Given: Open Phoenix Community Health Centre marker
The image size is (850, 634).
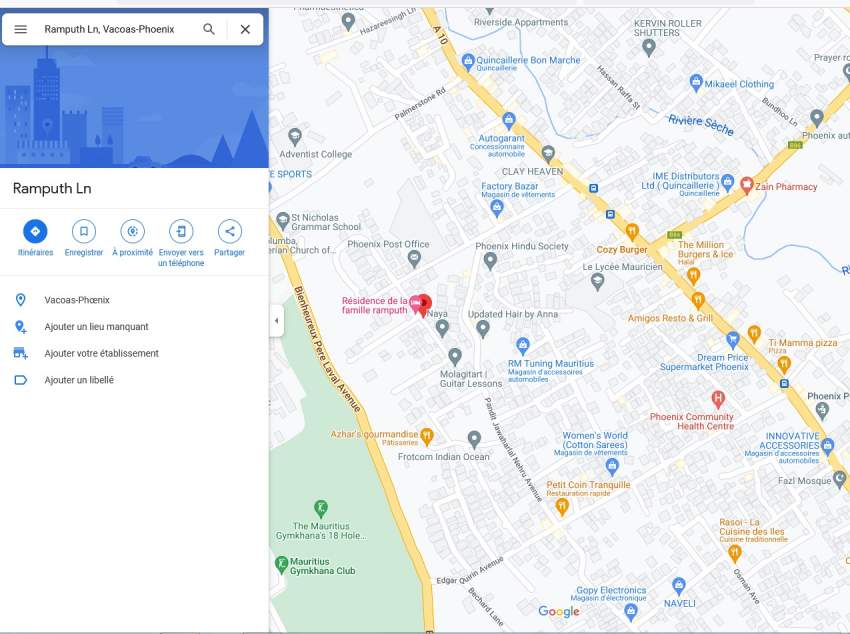Looking at the screenshot, I should 717,399.
